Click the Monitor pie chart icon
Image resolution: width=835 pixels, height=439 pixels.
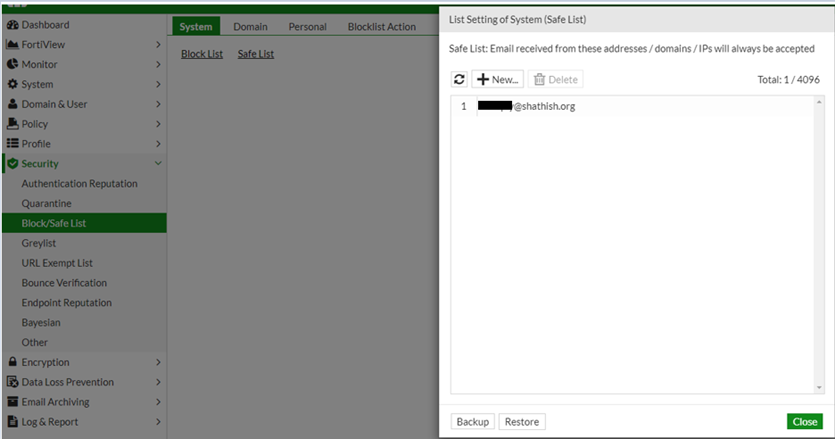tap(13, 64)
